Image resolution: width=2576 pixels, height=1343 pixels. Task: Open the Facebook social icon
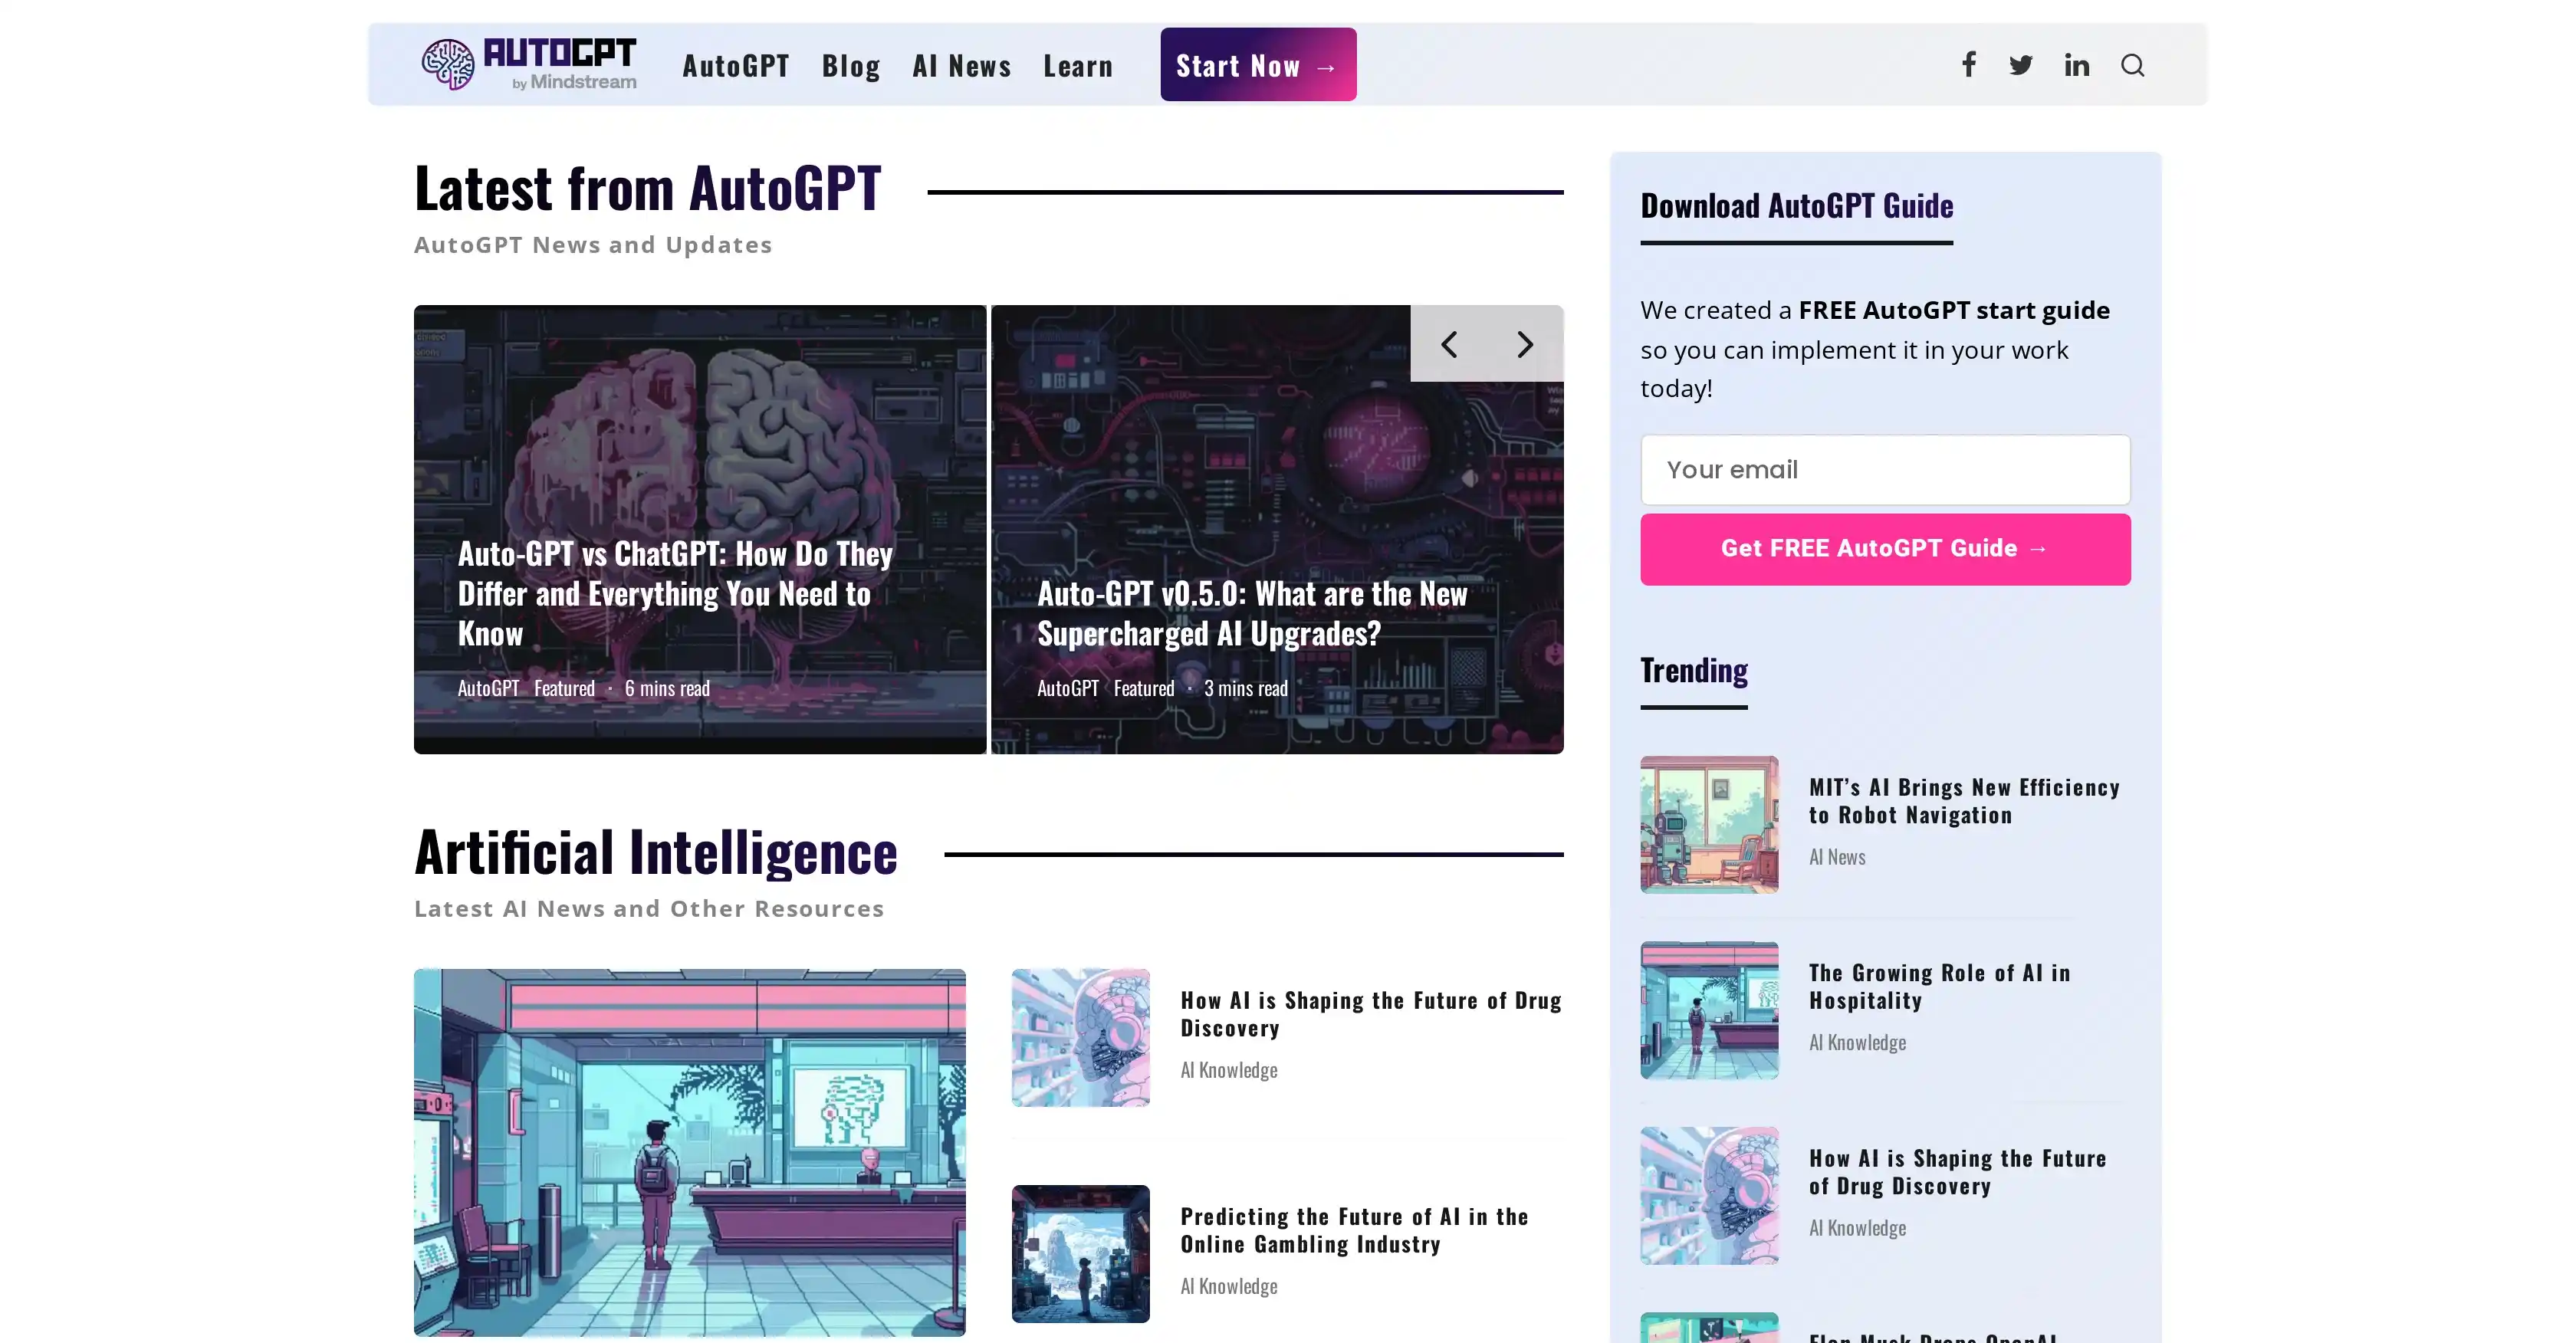tap(1968, 65)
